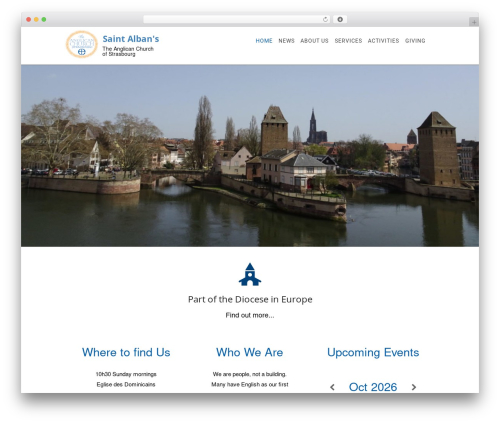
Task: Click the browser download icon button
Action: 340,20
